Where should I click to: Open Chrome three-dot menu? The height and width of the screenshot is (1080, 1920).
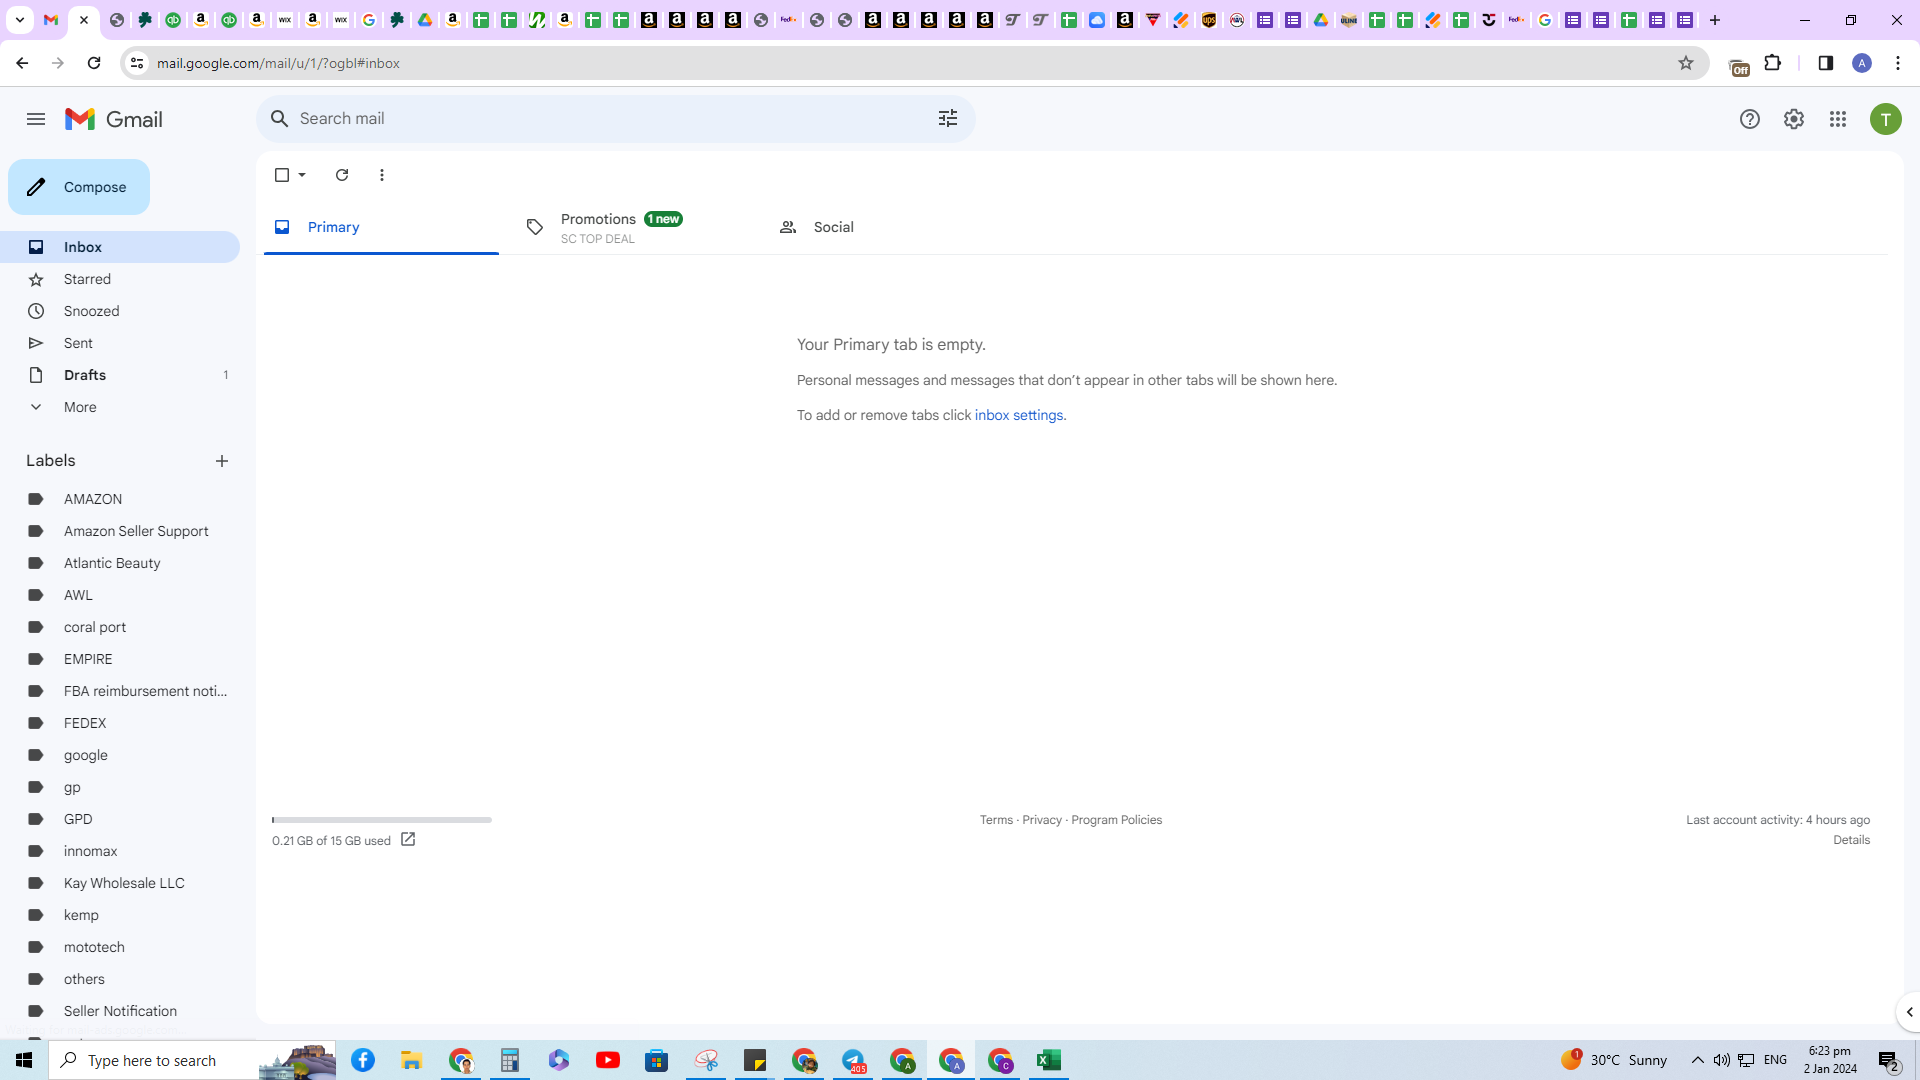[x=1898, y=63]
